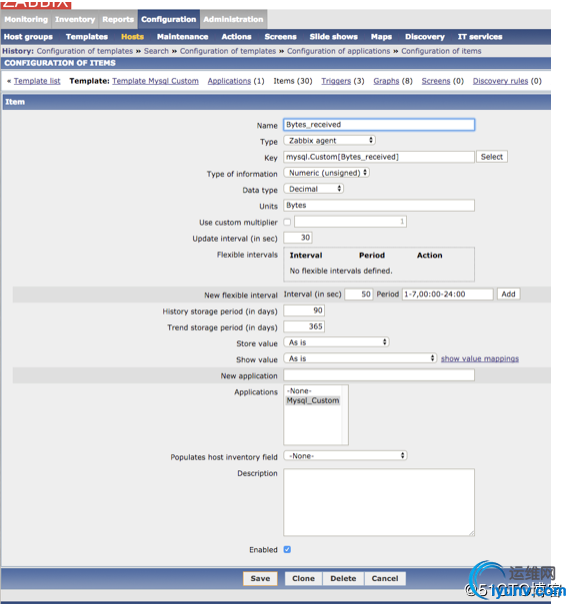This screenshot has height=607, width=572.
Task: Open the Template Mysql Custom link
Action: (x=155, y=81)
